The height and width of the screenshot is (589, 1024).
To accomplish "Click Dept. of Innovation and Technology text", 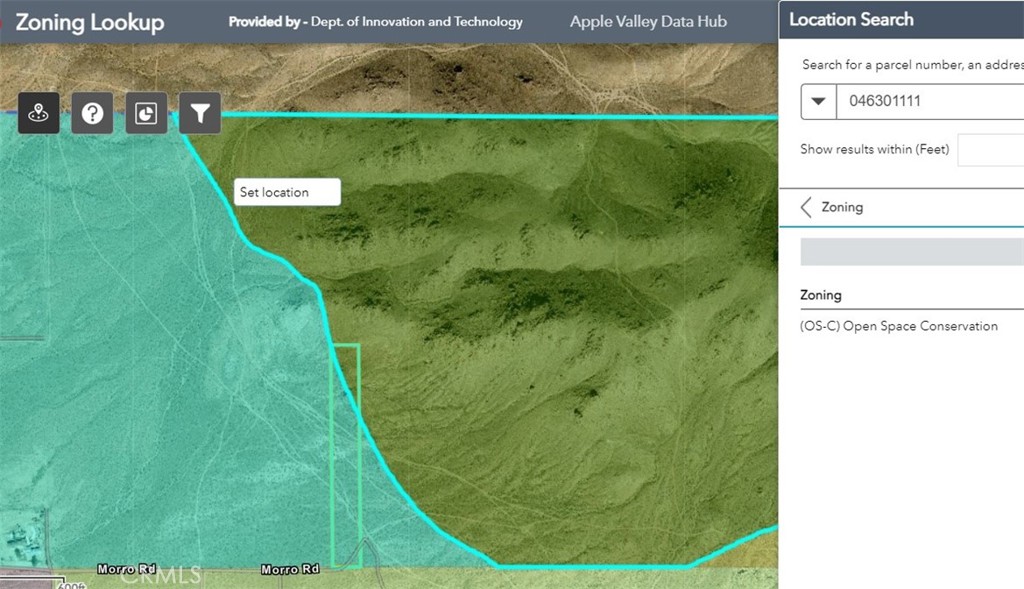I will pos(417,22).
